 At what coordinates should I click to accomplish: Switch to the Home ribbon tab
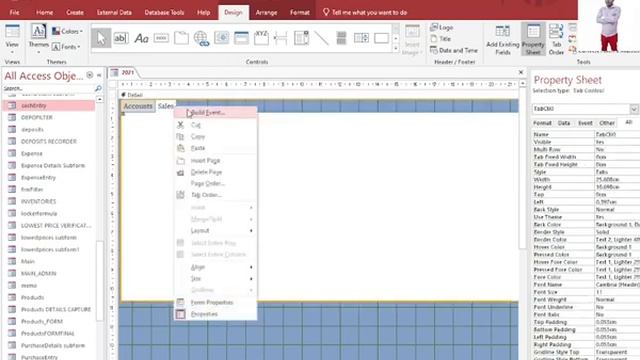click(x=44, y=12)
